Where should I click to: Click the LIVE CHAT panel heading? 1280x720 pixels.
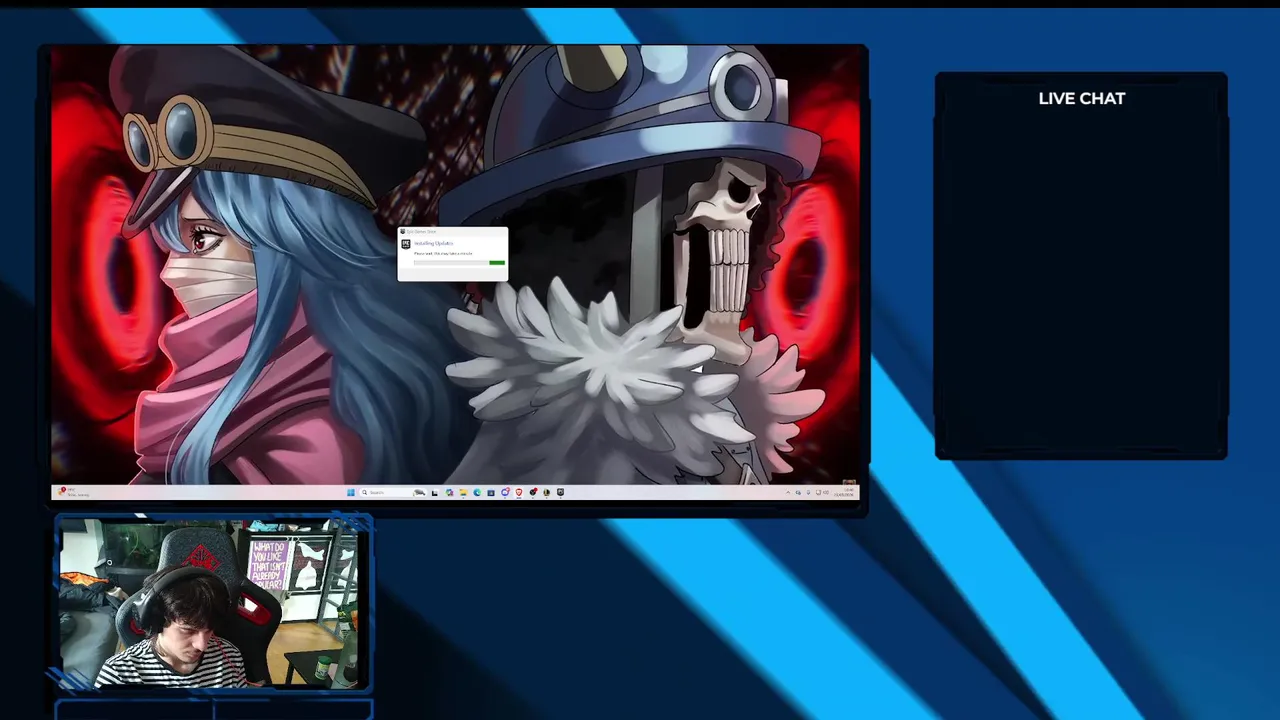point(1082,98)
